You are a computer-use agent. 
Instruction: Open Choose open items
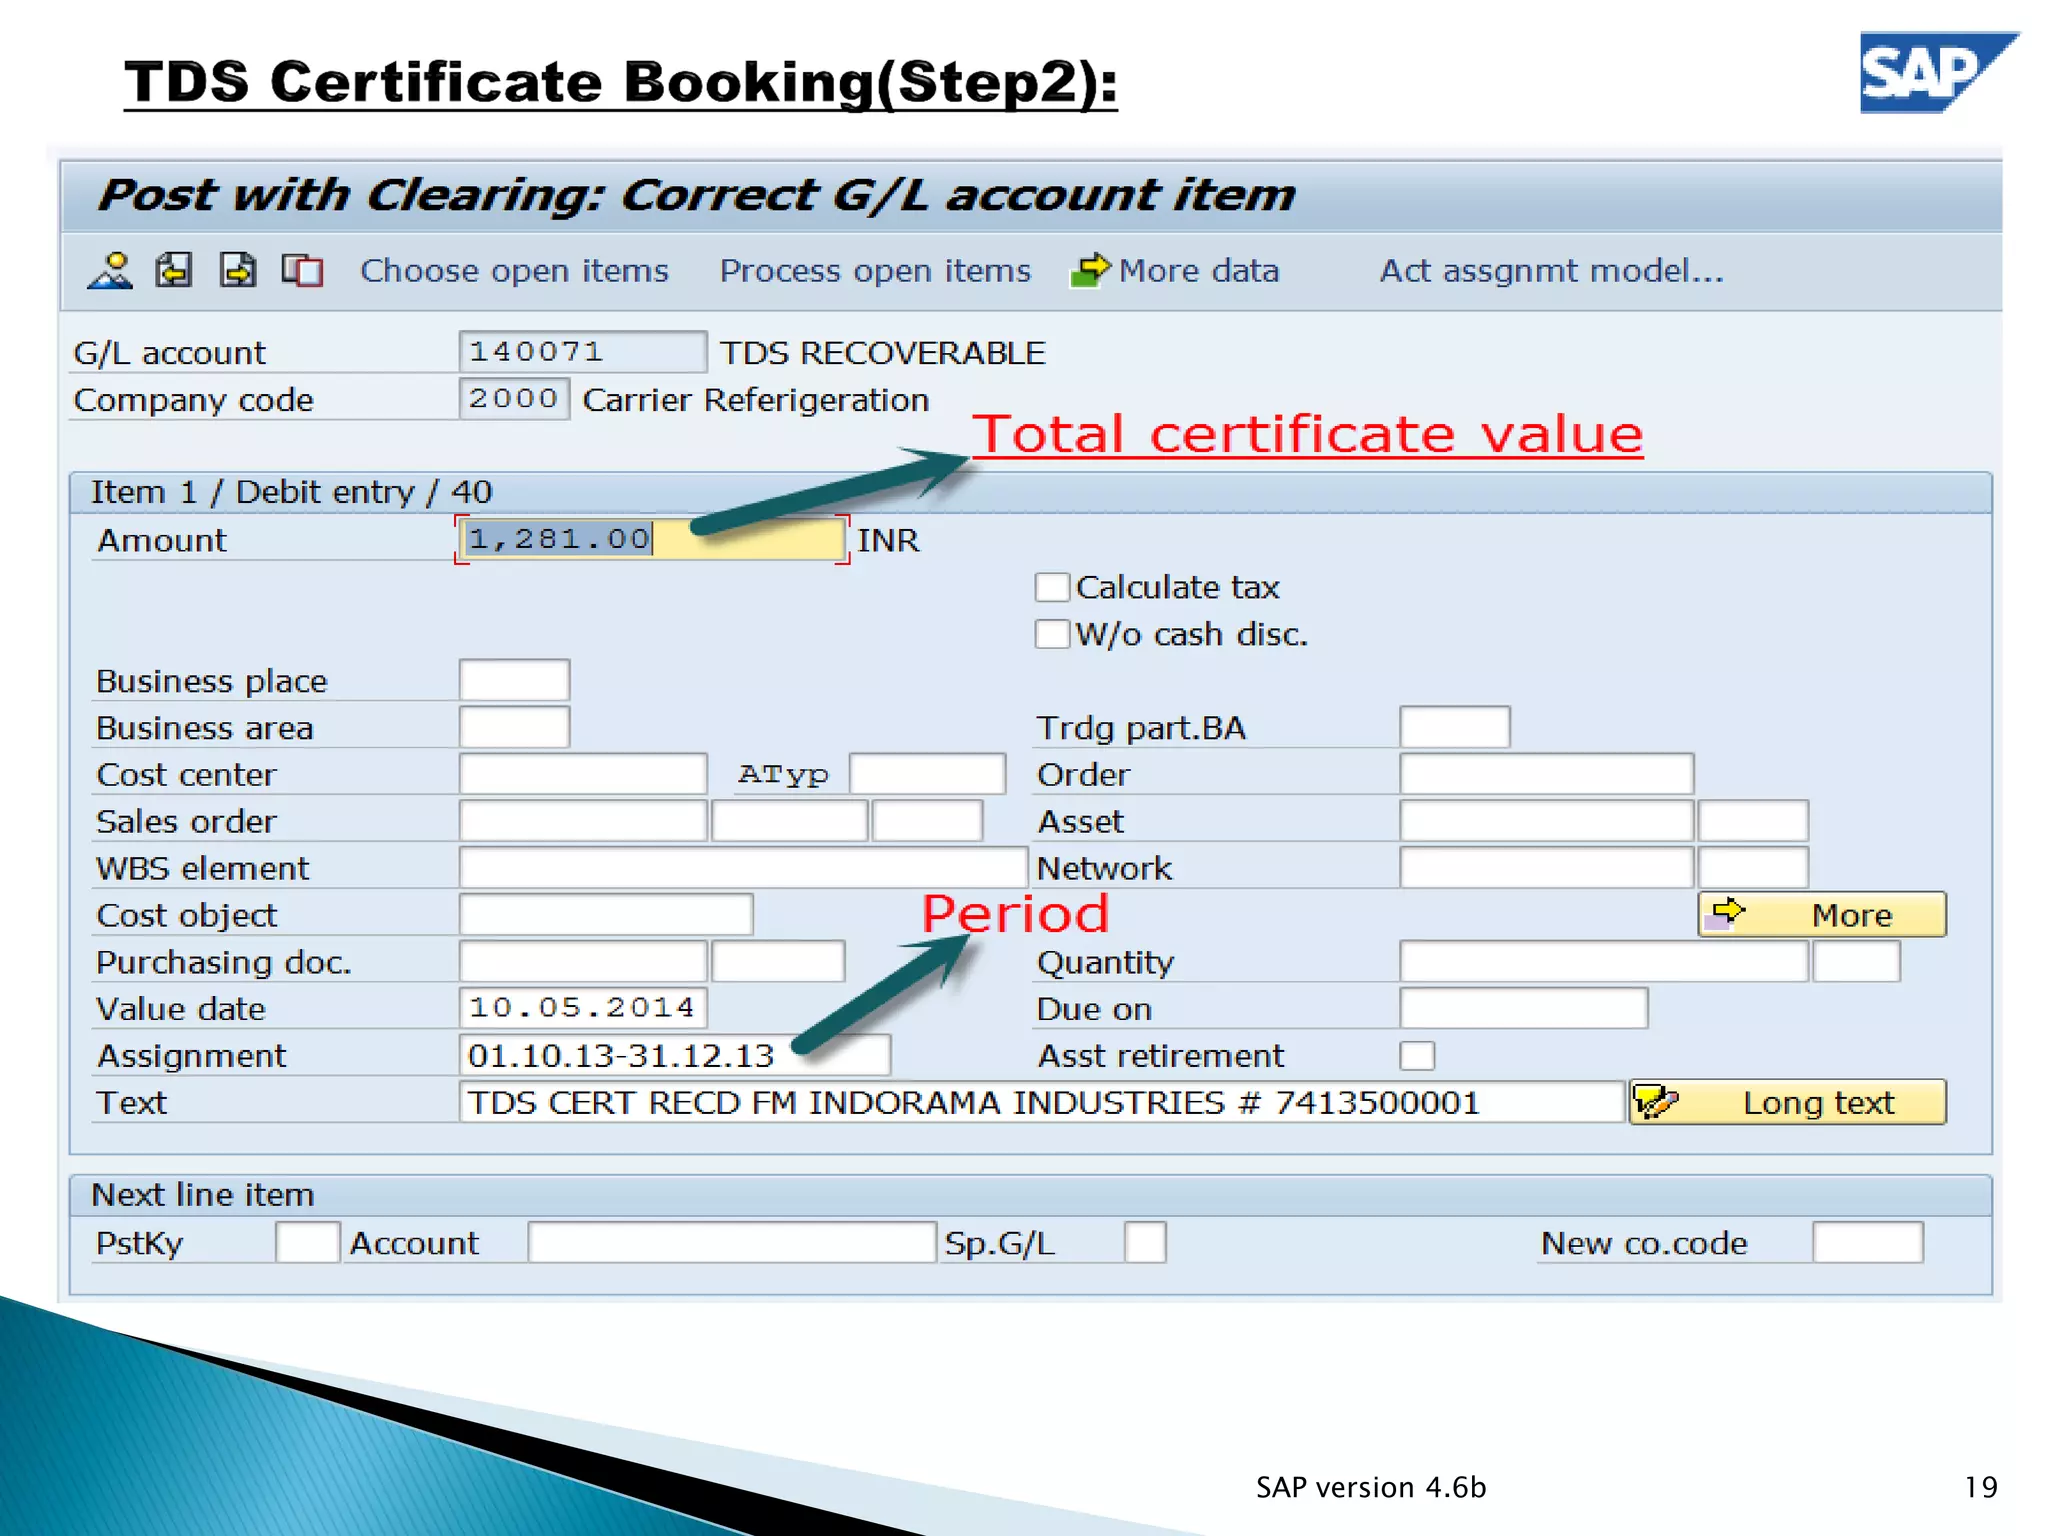point(514,271)
